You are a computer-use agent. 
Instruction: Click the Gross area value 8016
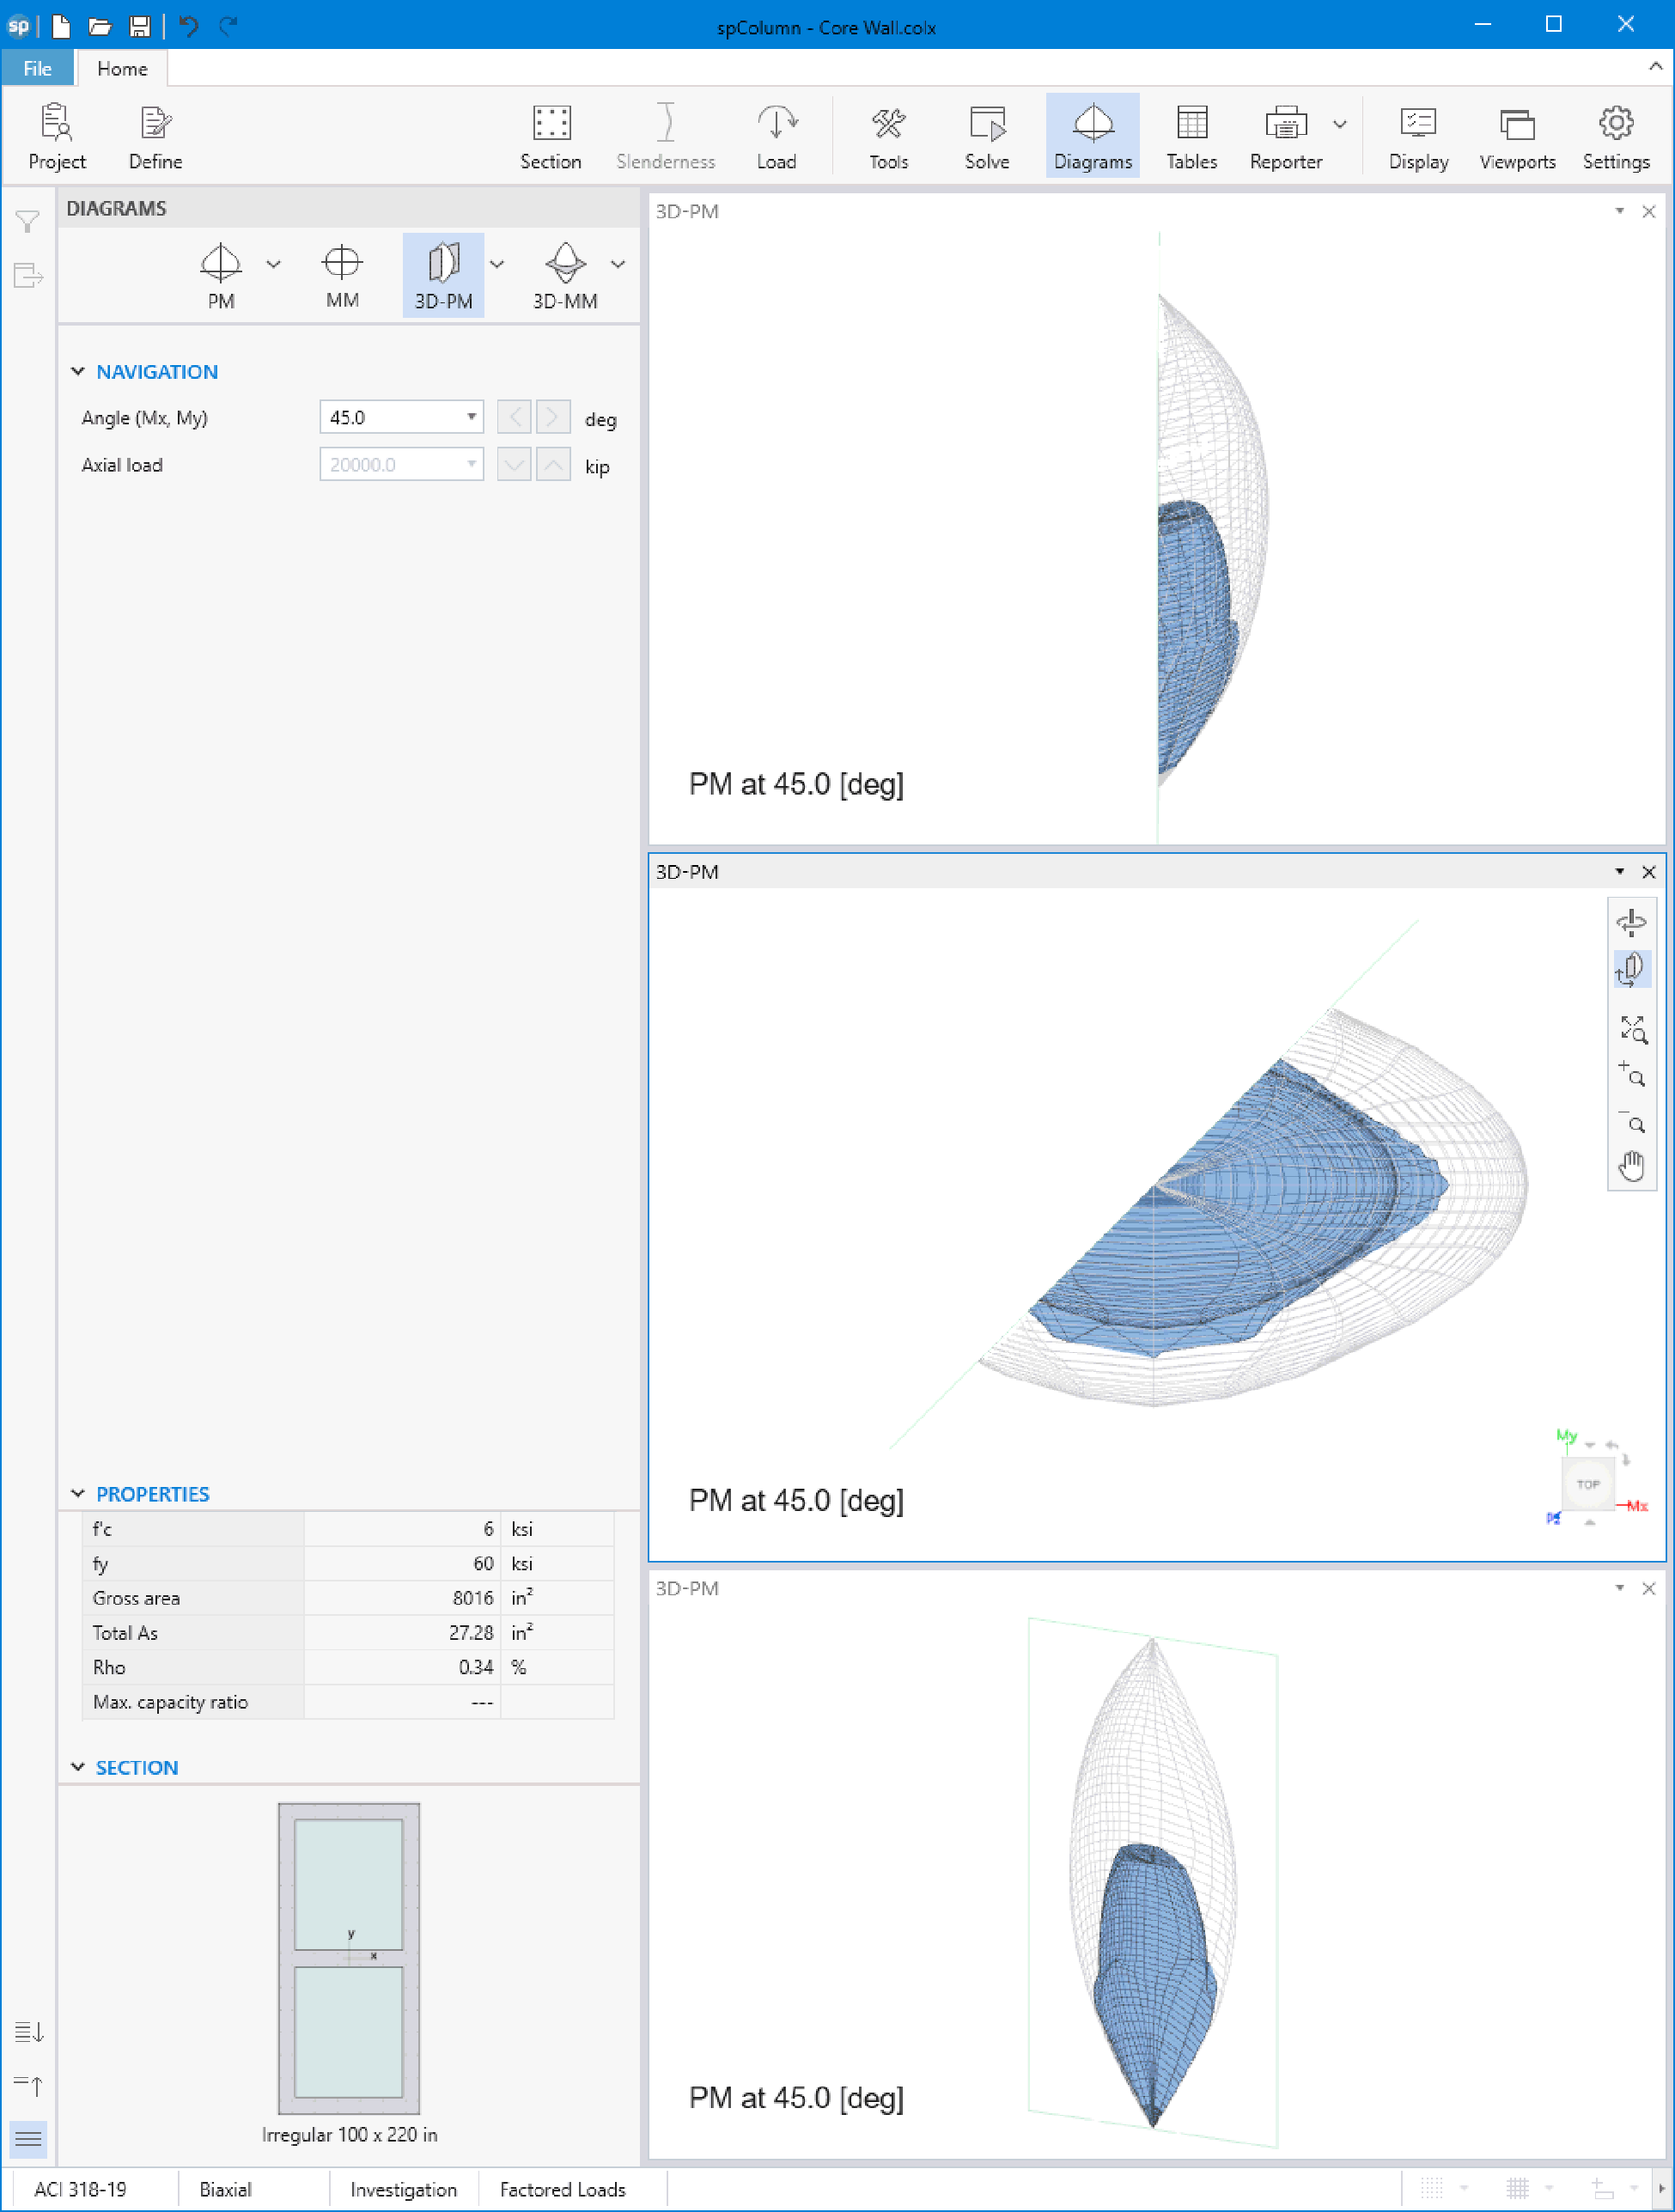[x=473, y=1598]
